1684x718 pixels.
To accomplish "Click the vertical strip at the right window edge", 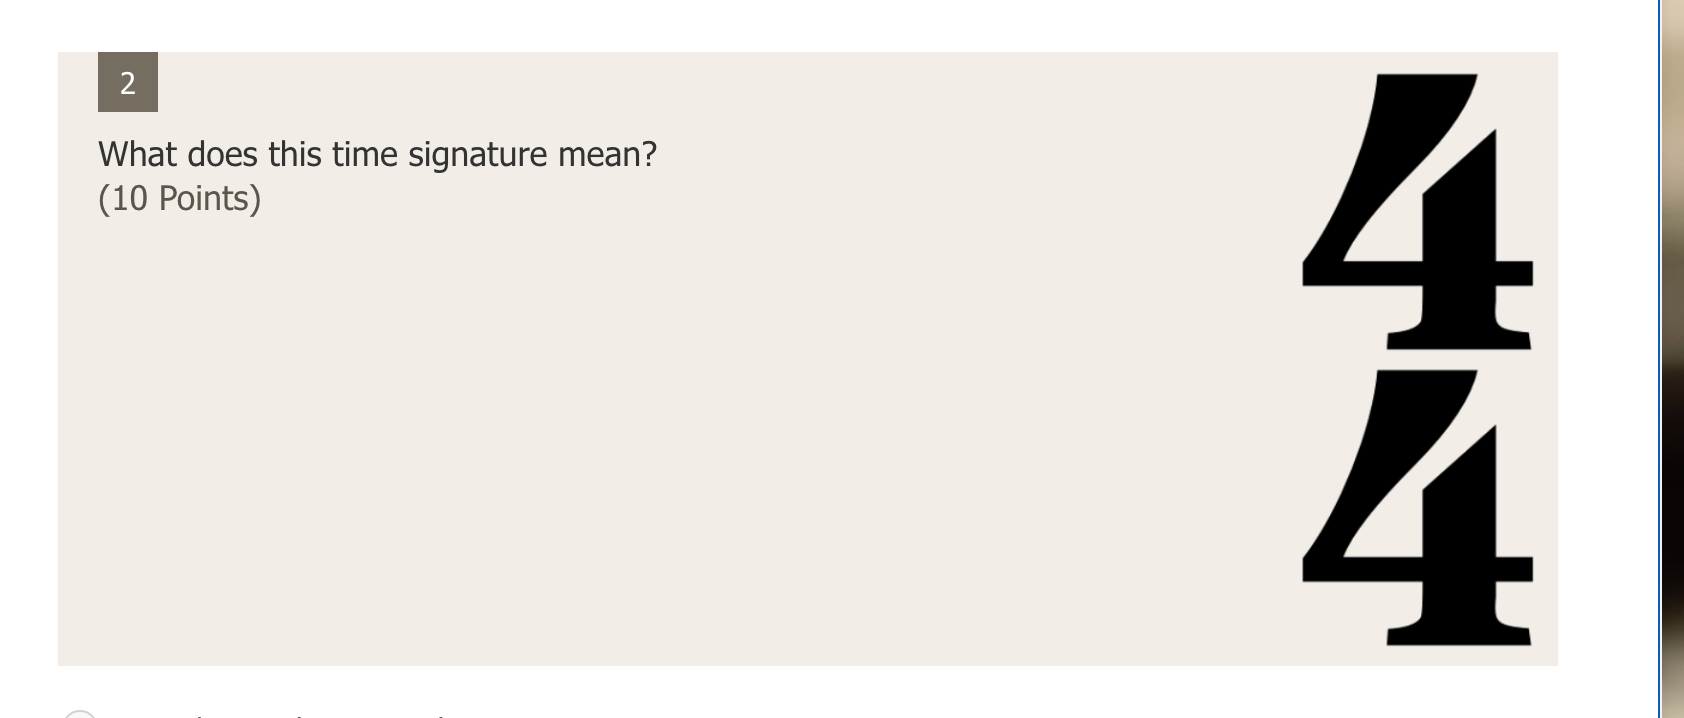I will (x=1671, y=359).
